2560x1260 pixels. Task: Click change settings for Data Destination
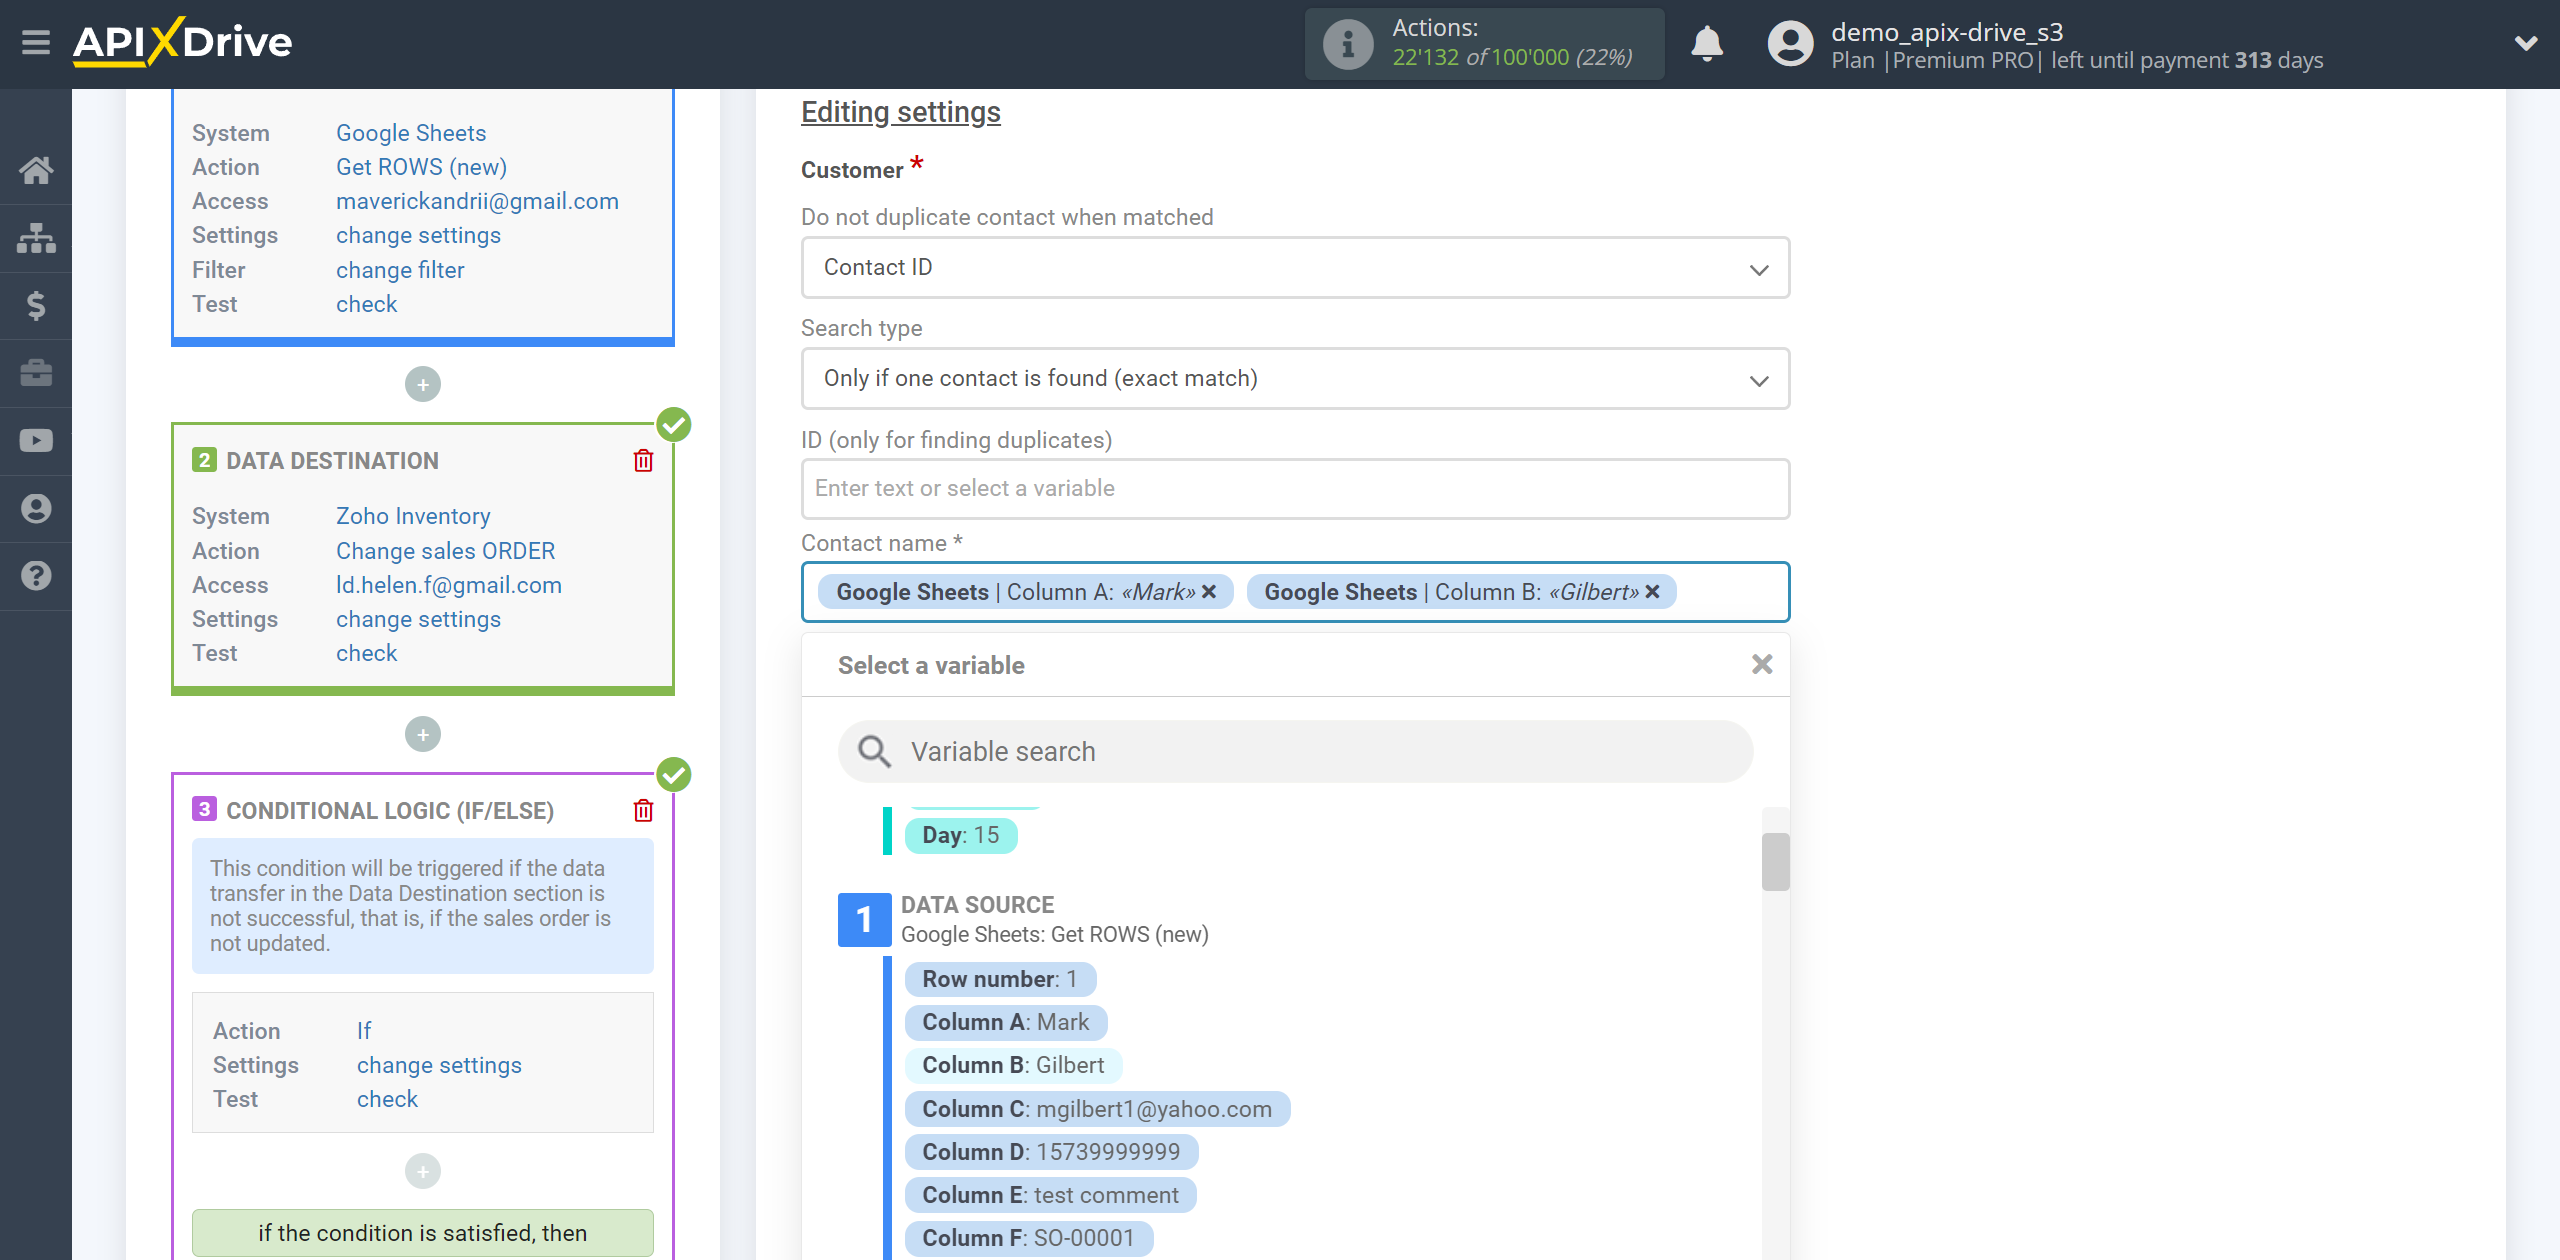pos(416,619)
